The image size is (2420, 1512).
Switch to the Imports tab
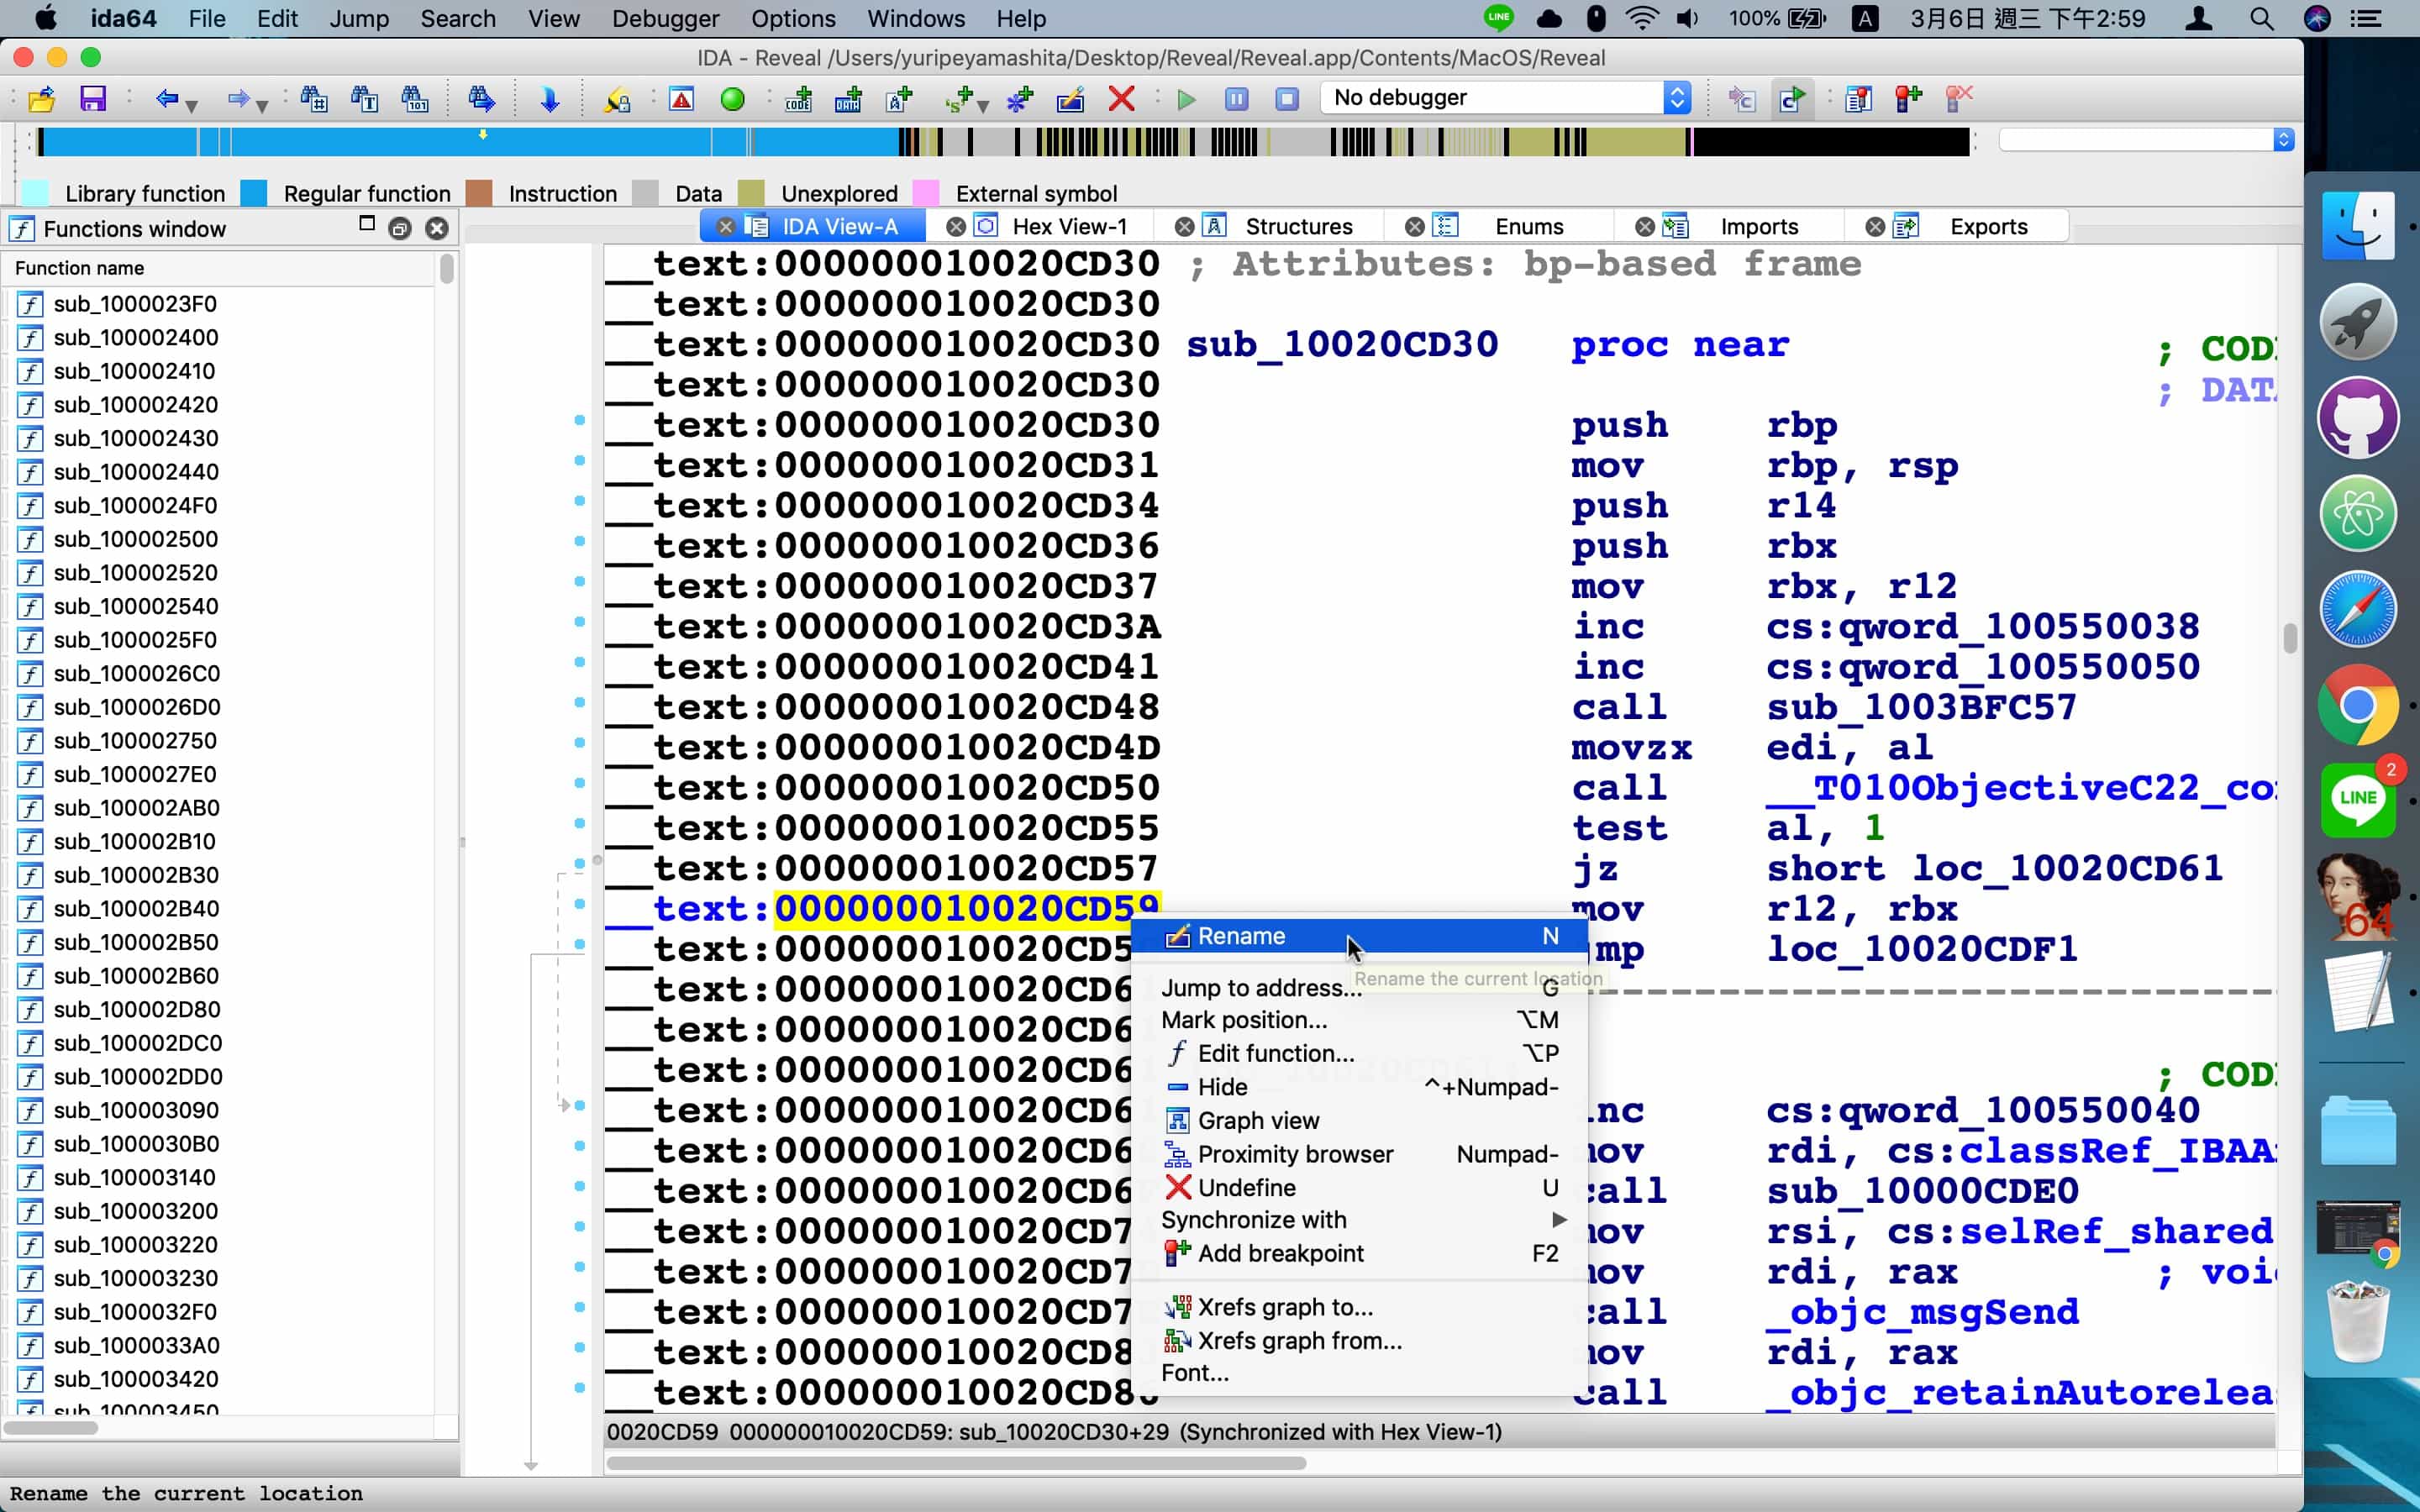tap(1758, 227)
